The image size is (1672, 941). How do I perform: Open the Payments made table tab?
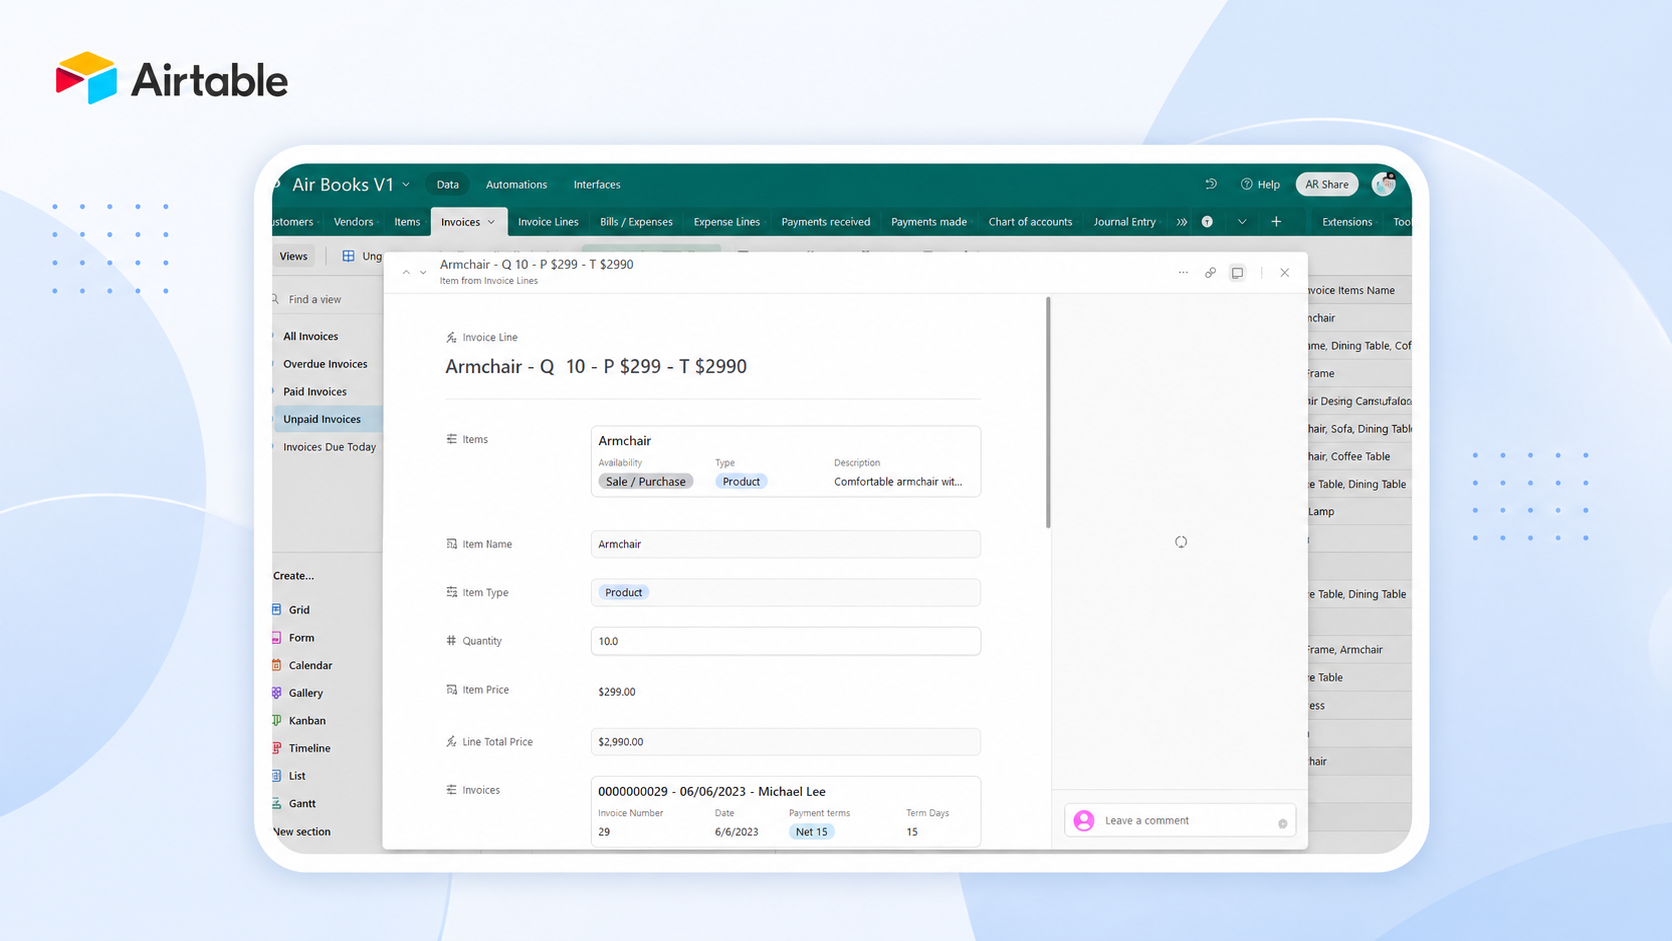pos(929,222)
